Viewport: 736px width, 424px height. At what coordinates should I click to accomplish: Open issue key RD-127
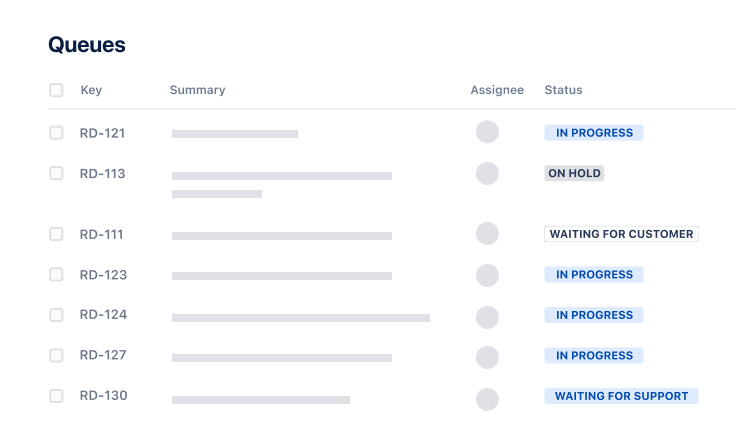pos(103,355)
